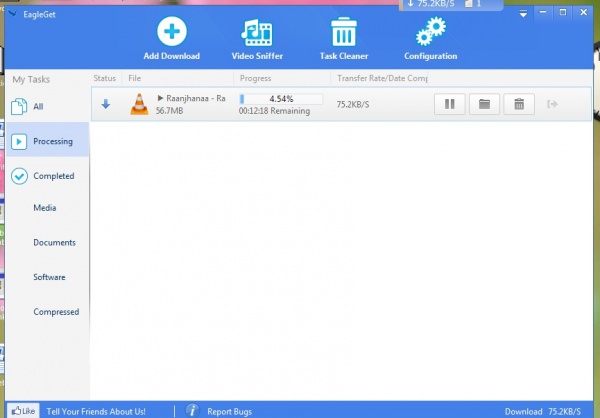The image size is (600, 418).
Task: Minimize the EagleGet window
Action: (543, 12)
